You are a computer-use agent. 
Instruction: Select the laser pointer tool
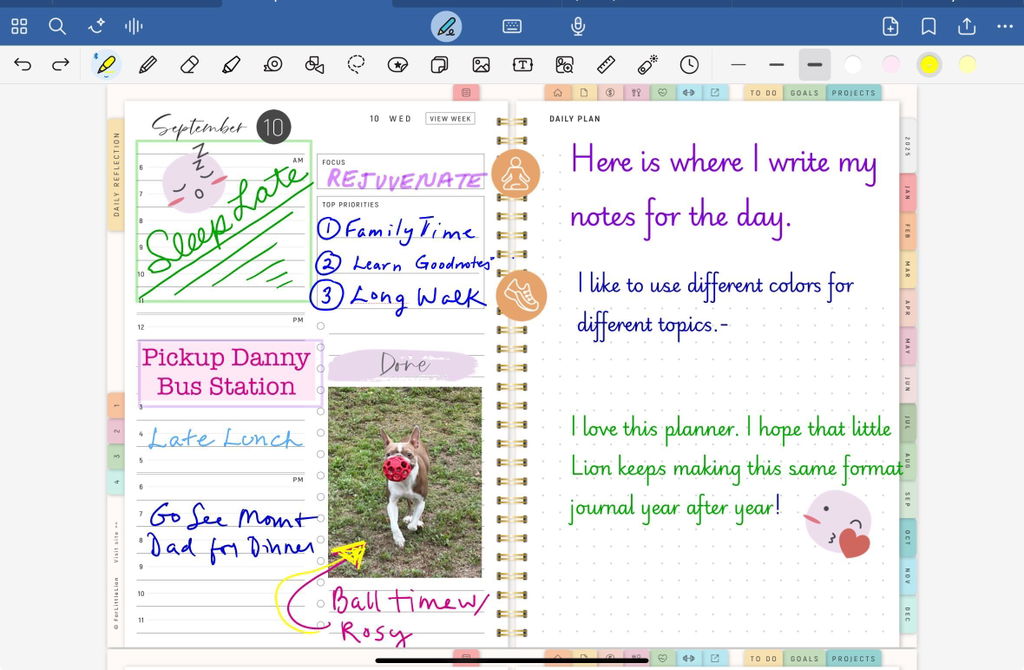(x=648, y=65)
